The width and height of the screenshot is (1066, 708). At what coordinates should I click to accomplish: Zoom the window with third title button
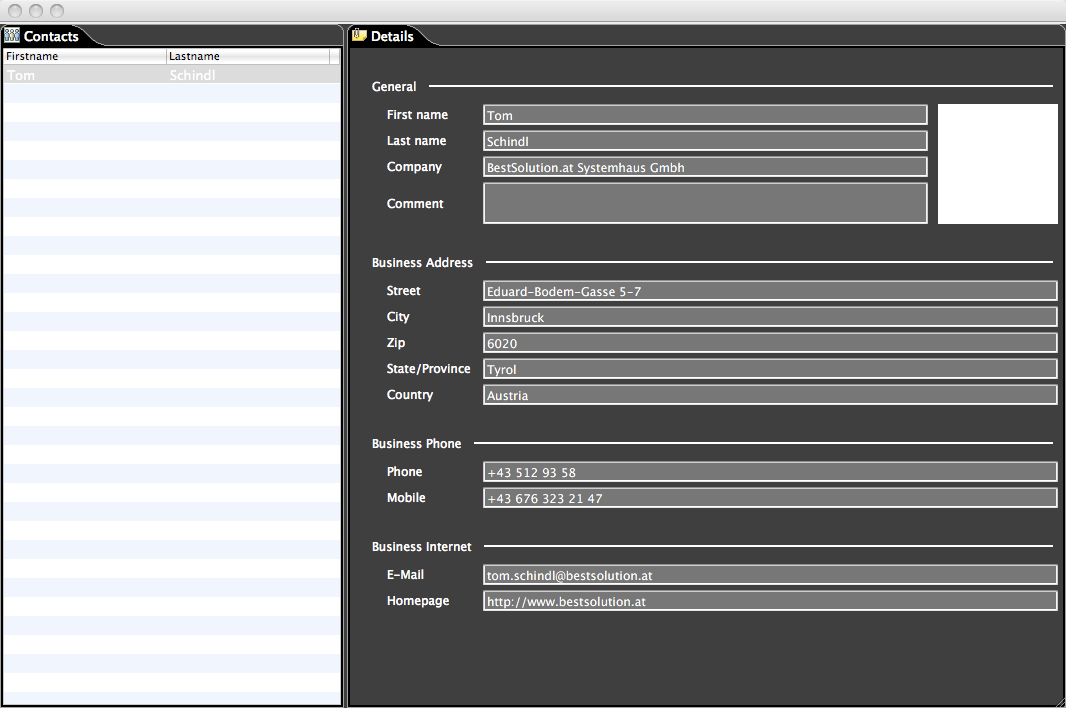click(x=57, y=10)
